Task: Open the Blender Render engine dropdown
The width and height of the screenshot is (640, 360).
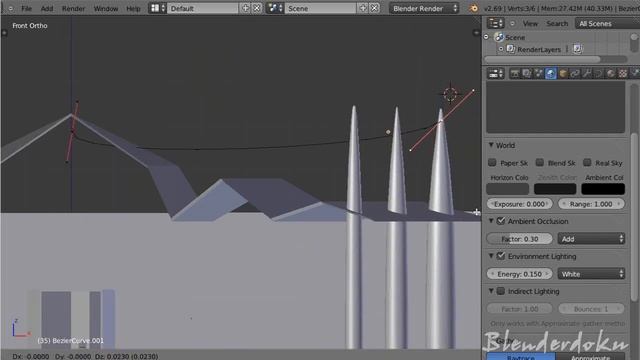Action: pyautogui.click(x=423, y=8)
